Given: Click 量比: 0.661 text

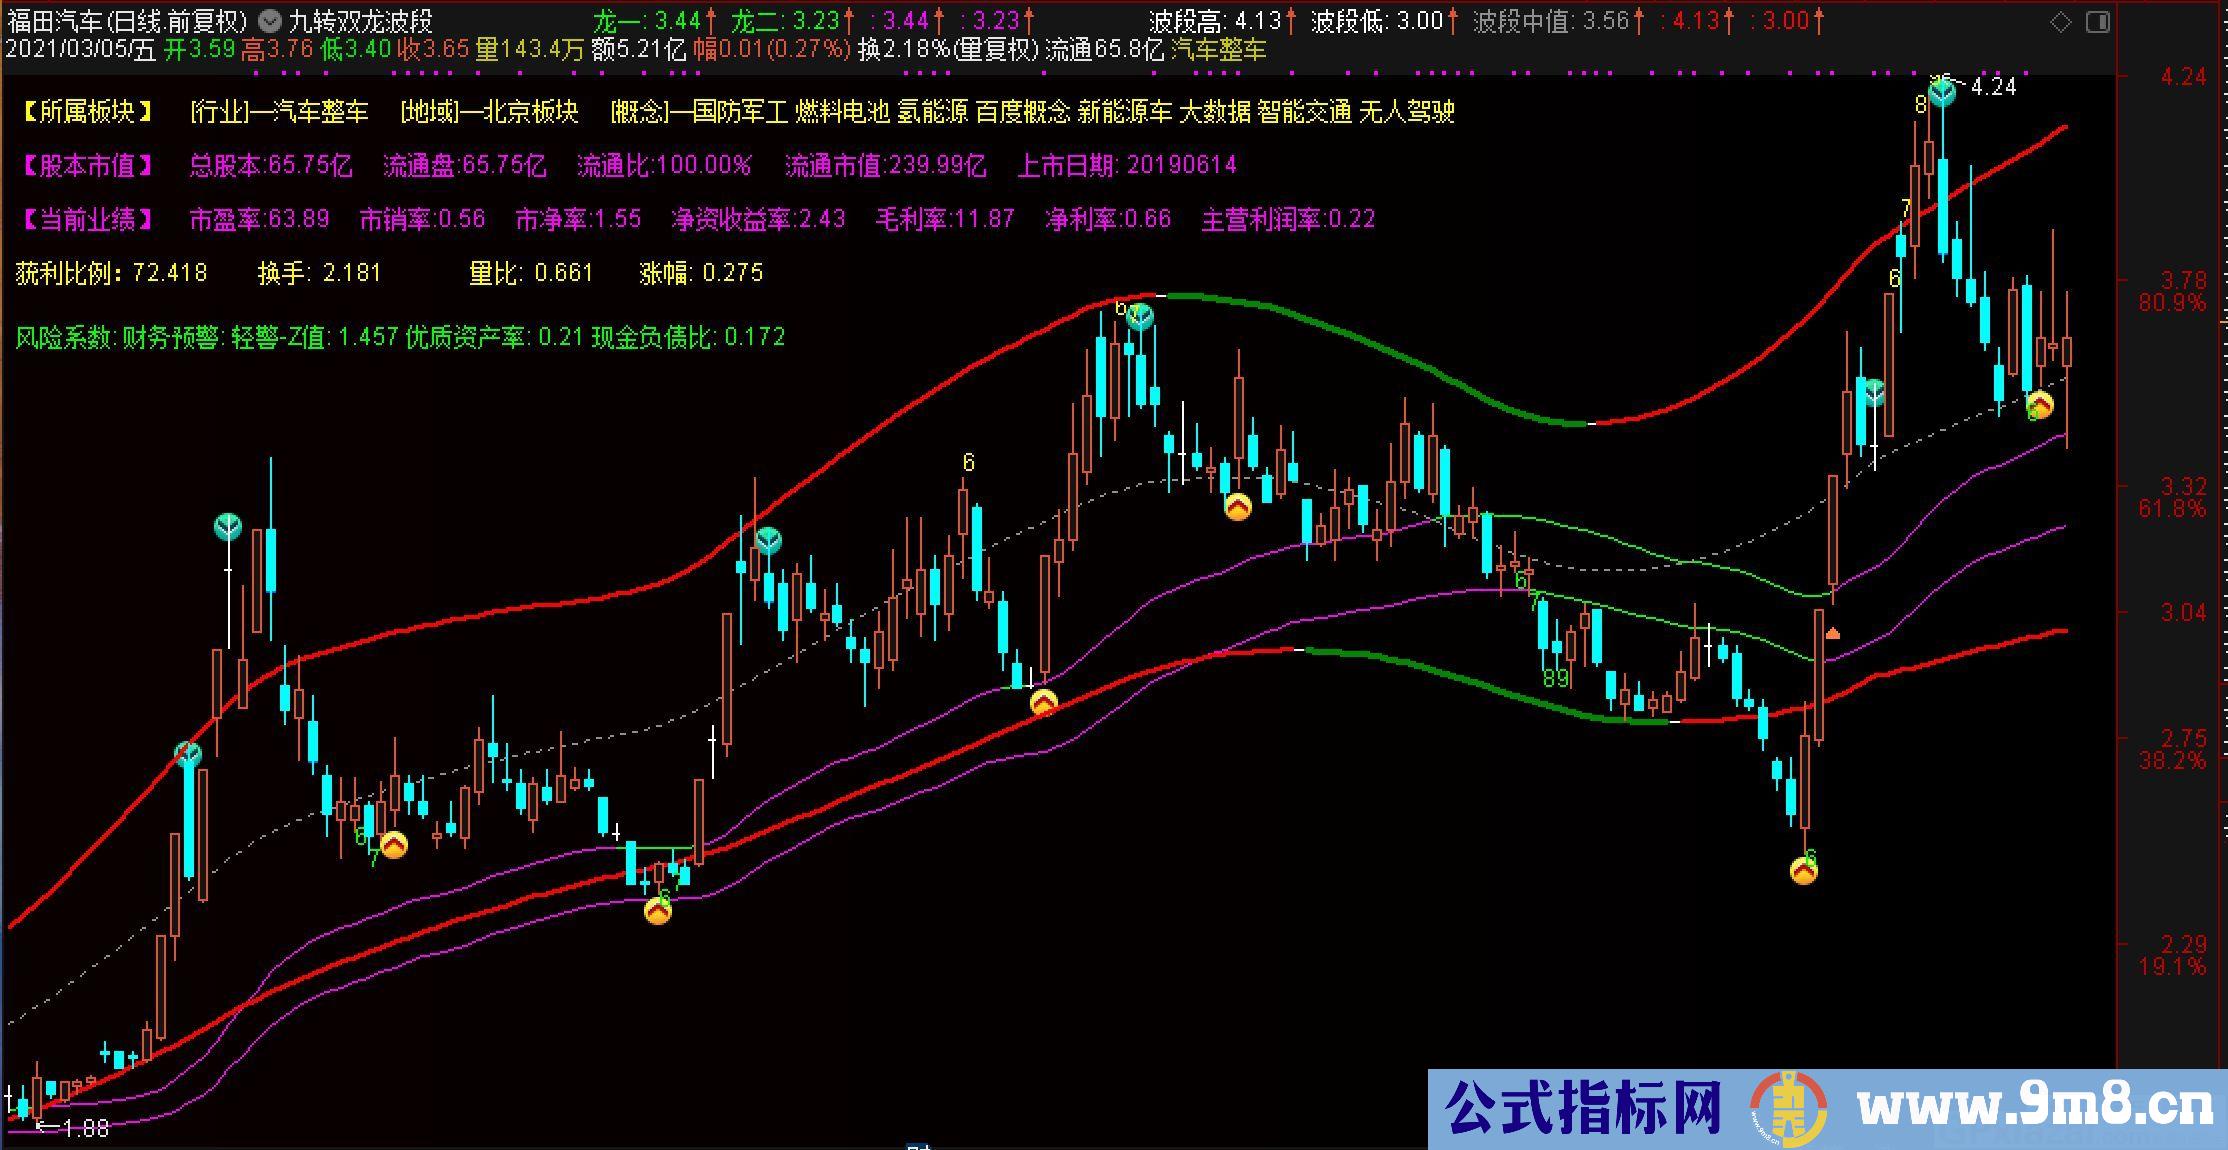Looking at the screenshot, I should point(531,272).
